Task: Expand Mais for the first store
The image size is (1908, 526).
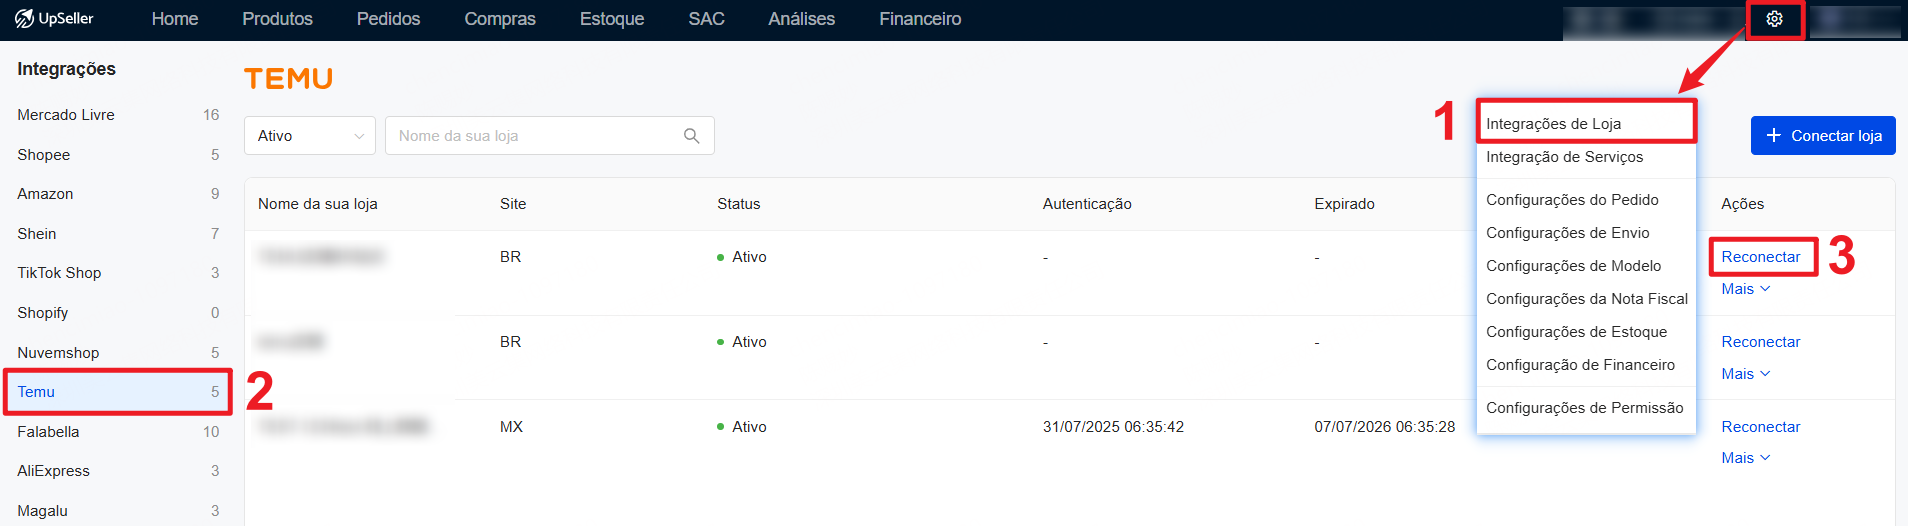Action: tap(1745, 289)
